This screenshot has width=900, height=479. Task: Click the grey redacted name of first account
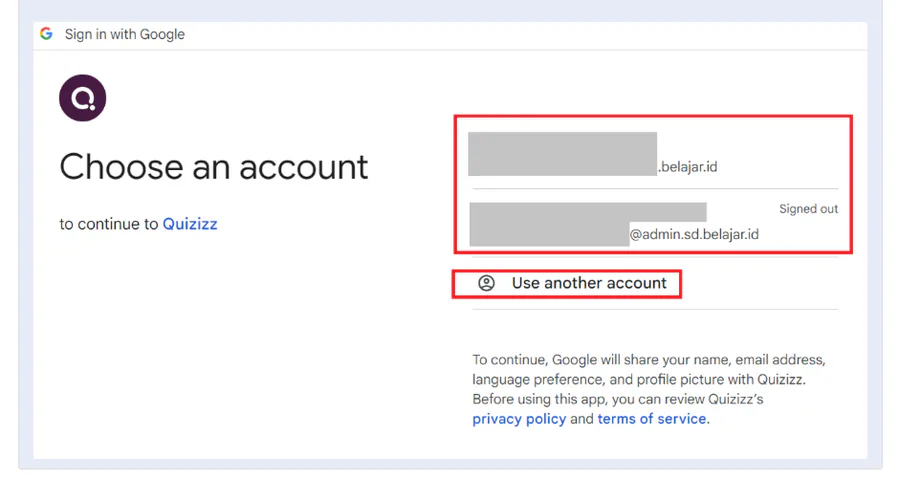coord(562,153)
